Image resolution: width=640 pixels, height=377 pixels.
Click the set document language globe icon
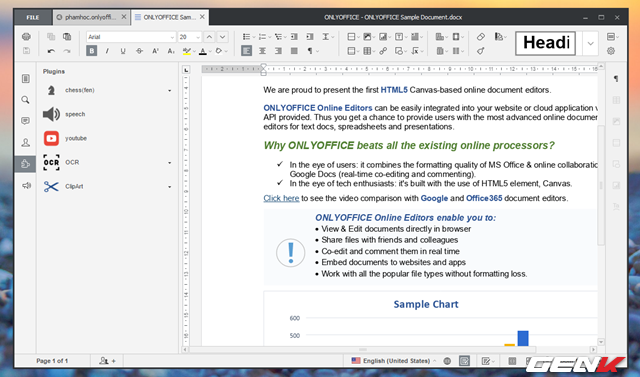click(x=447, y=361)
